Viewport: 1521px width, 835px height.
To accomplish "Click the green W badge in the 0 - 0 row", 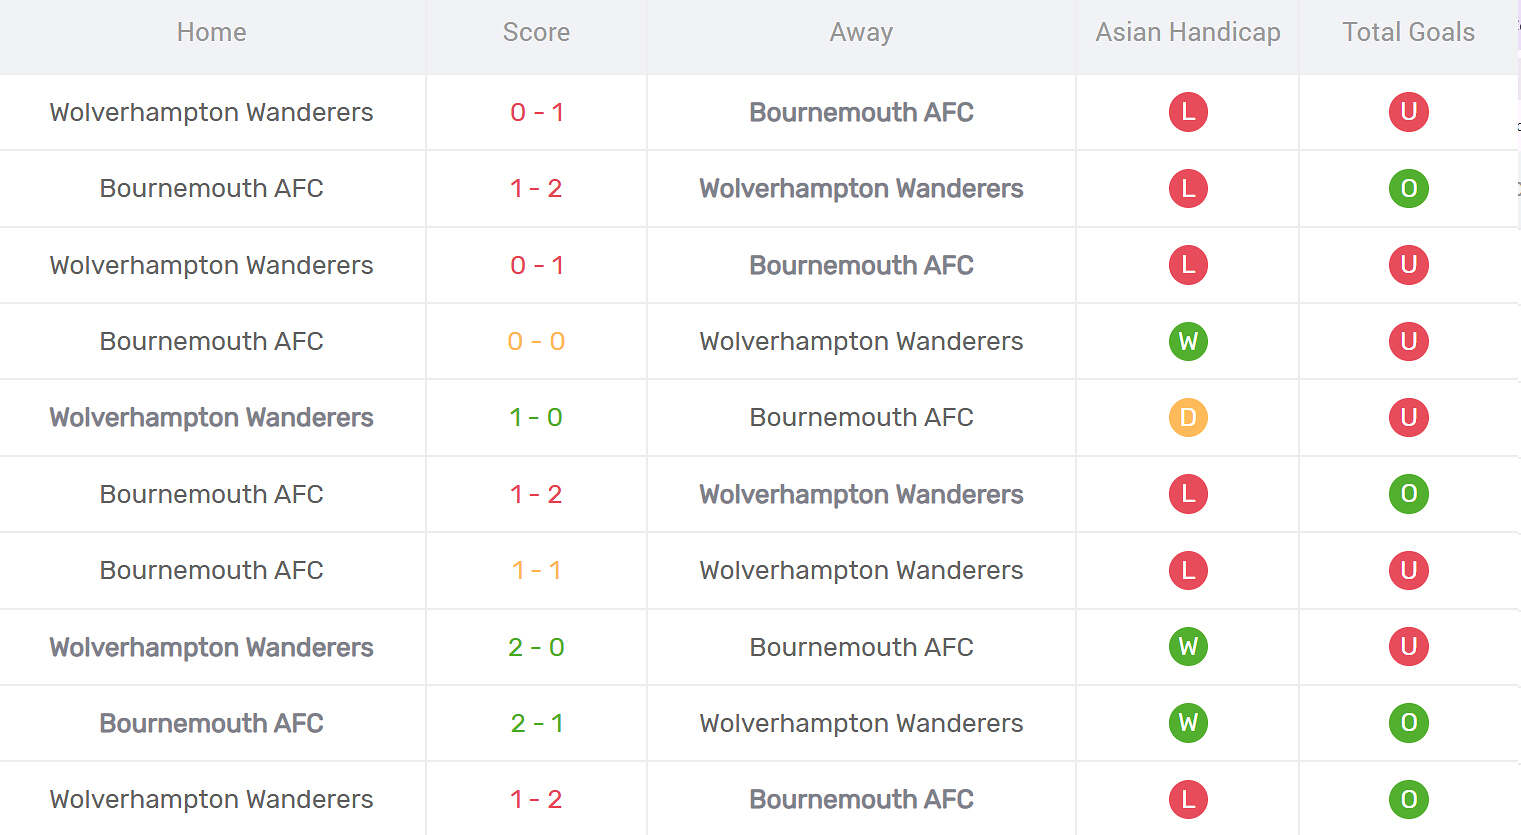I will point(1188,342).
